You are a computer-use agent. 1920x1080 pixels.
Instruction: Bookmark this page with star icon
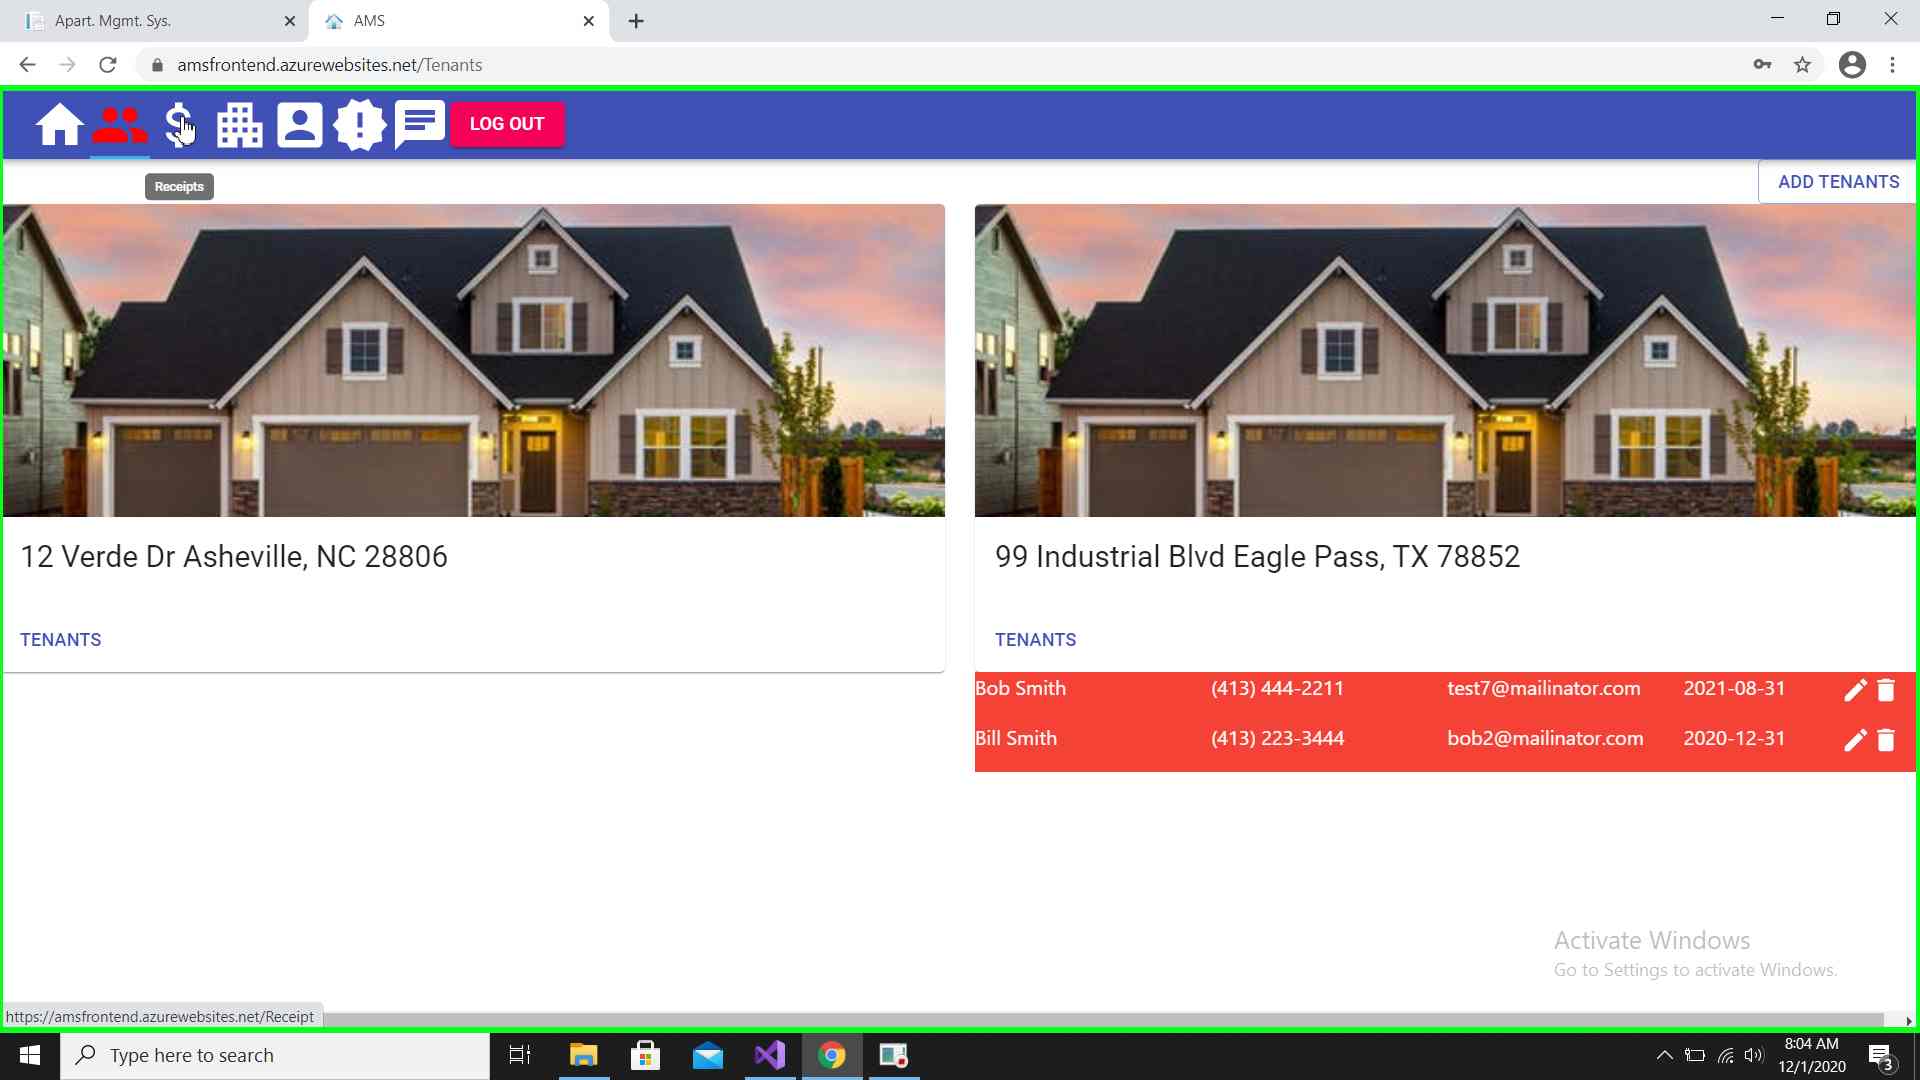click(1802, 65)
